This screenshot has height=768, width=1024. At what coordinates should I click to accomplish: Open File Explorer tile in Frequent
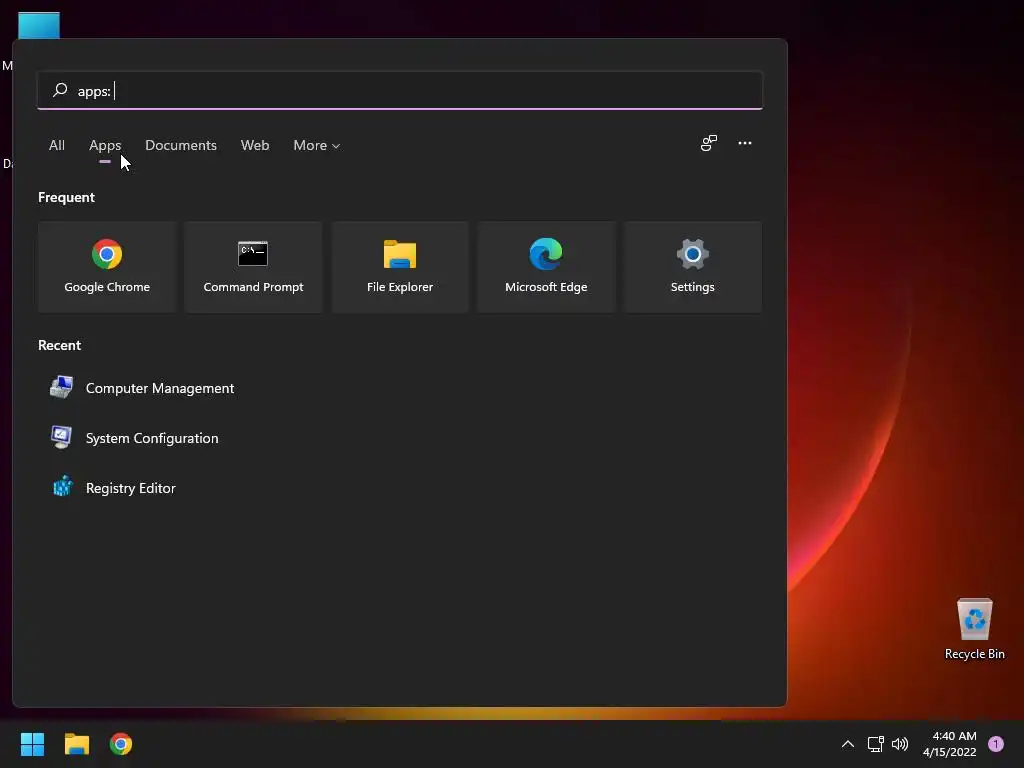tap(400, 266)
